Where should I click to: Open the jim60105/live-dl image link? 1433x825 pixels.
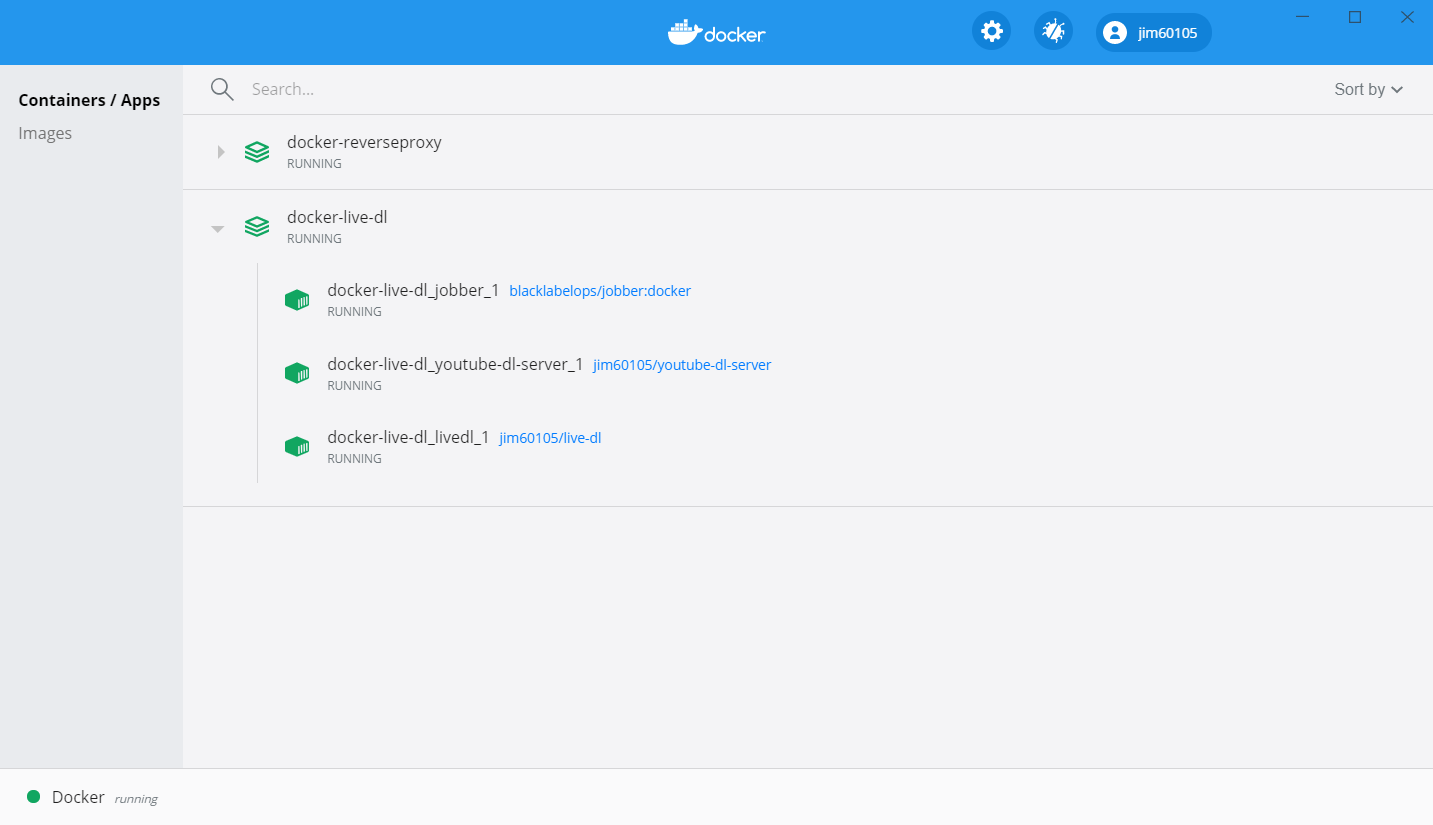click(550, 438)
